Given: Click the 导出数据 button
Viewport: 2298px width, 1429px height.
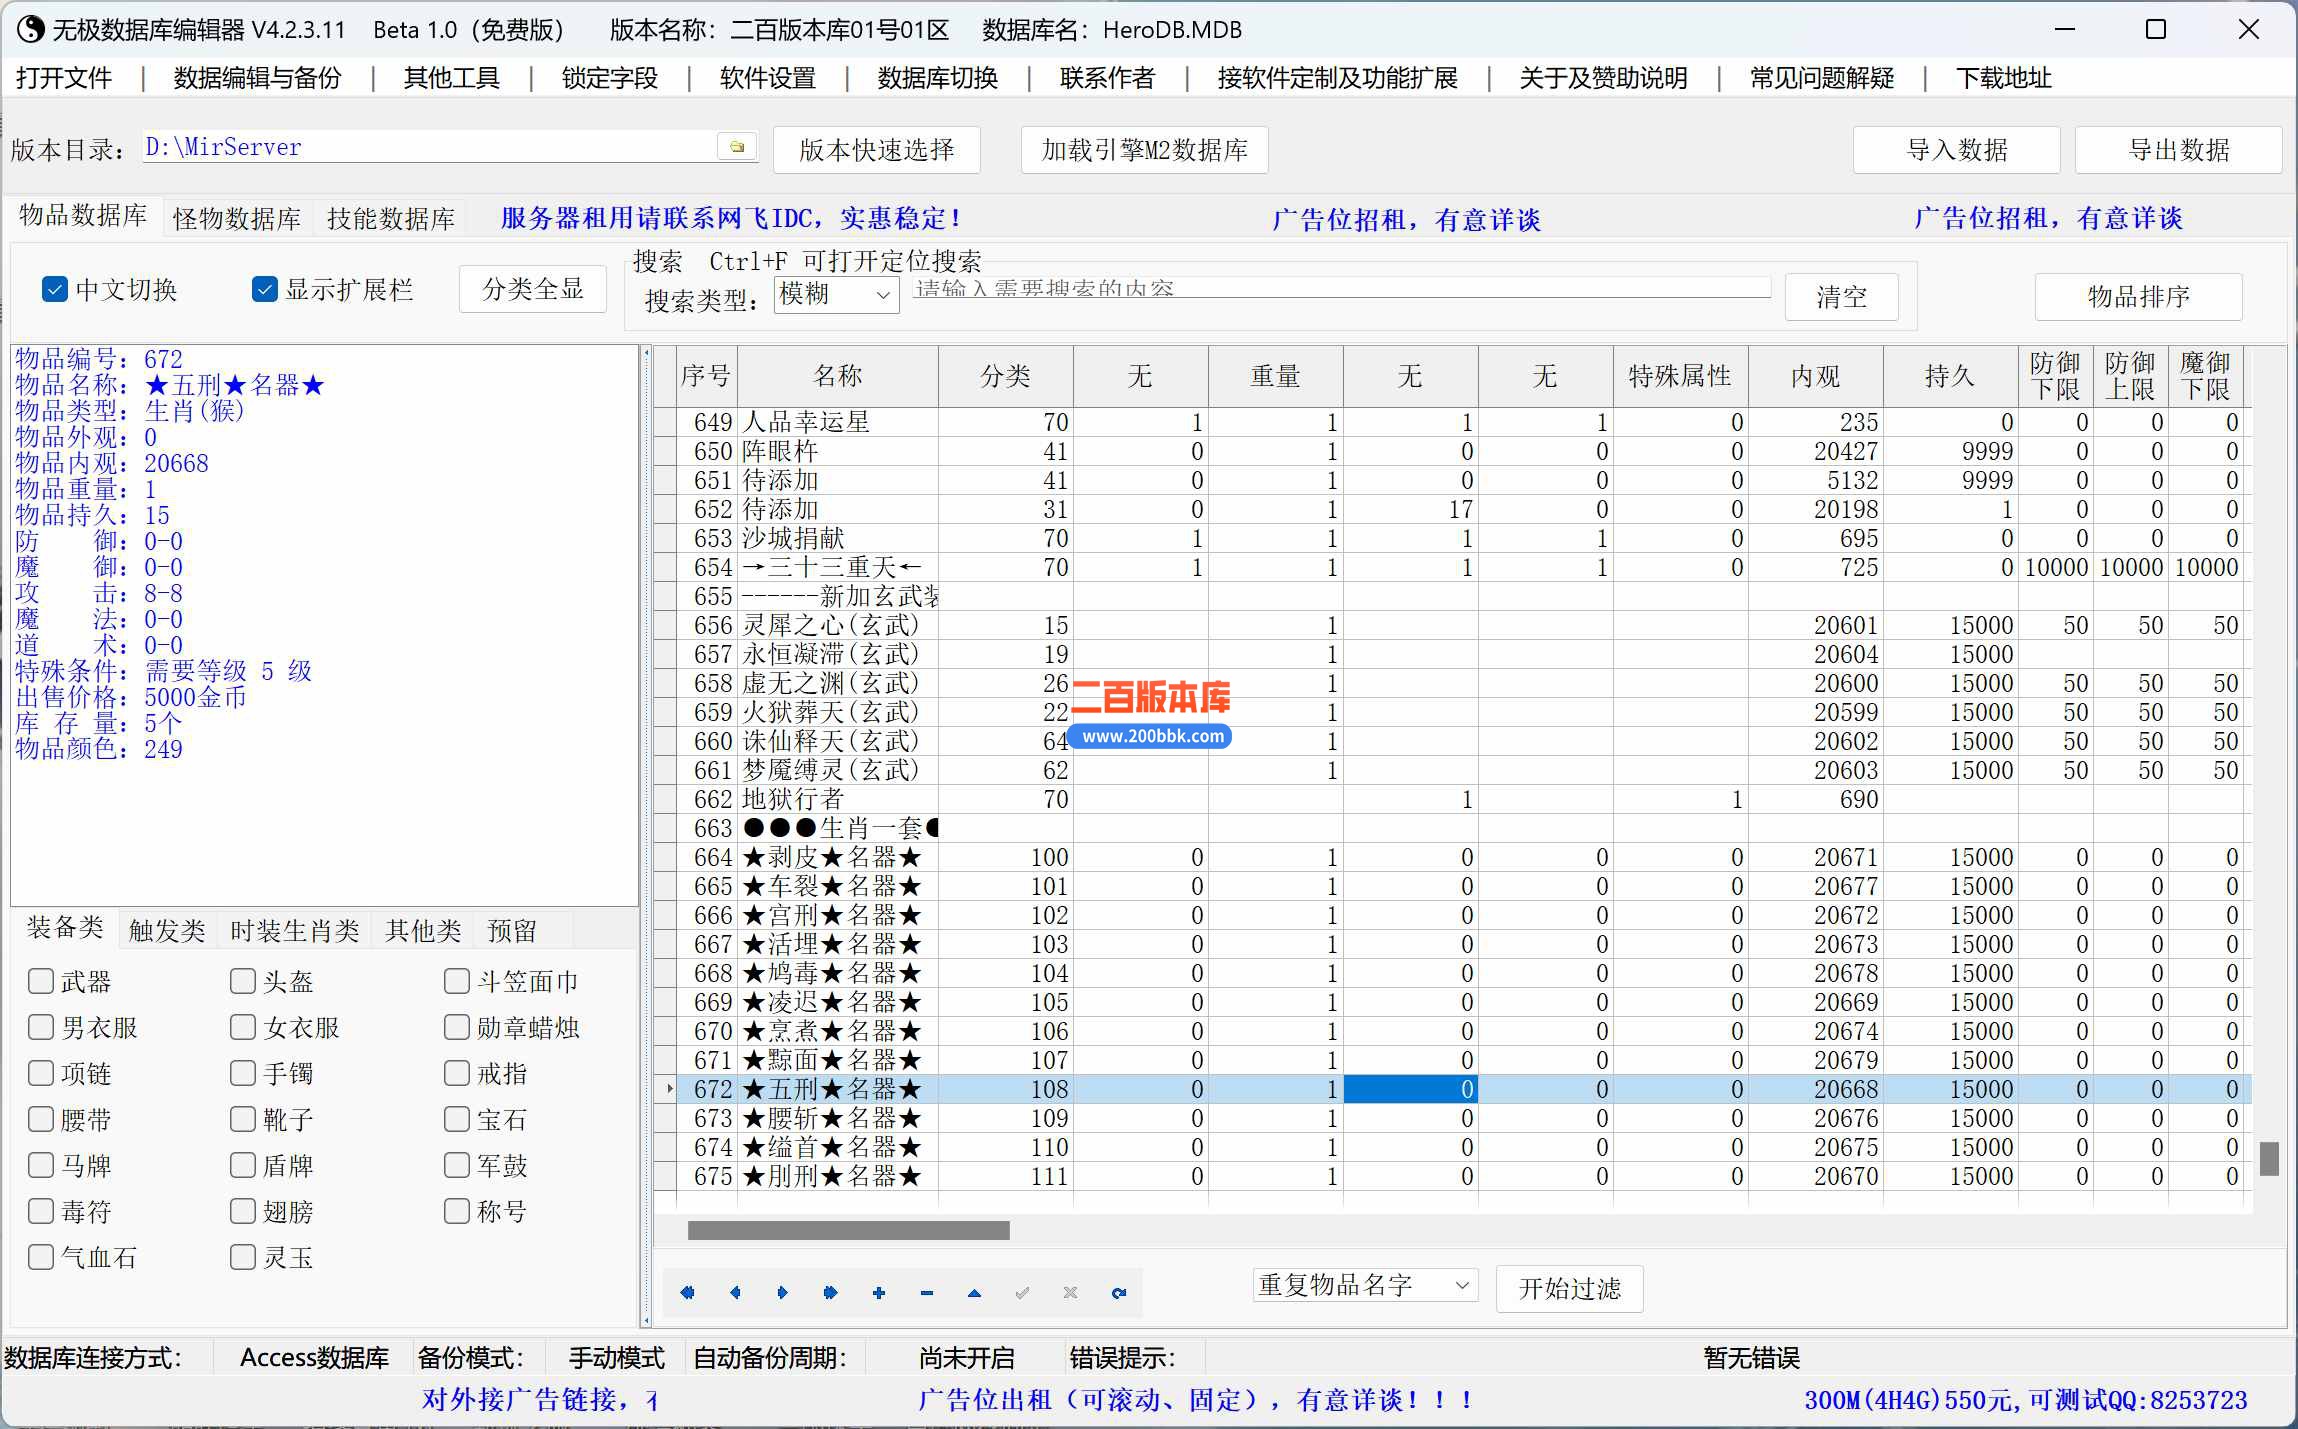Looking at the screenshot, I should 2179,150.
